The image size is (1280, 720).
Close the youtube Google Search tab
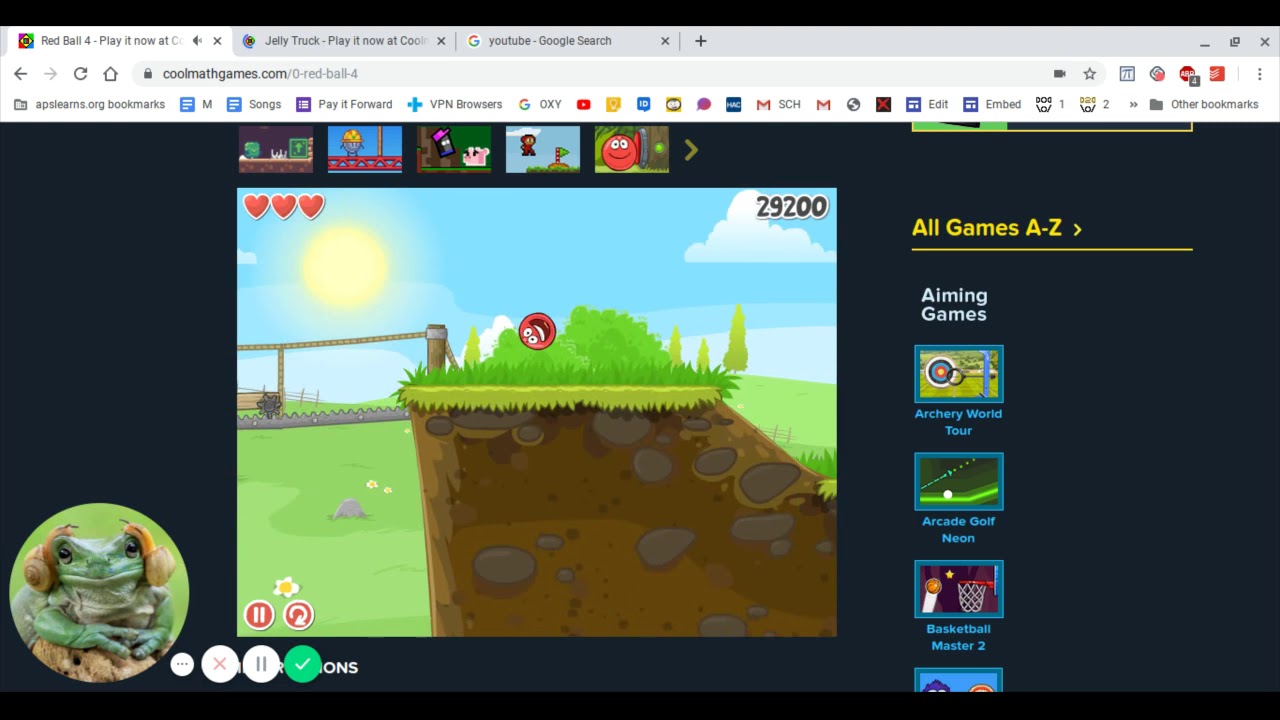pos(665,41)
